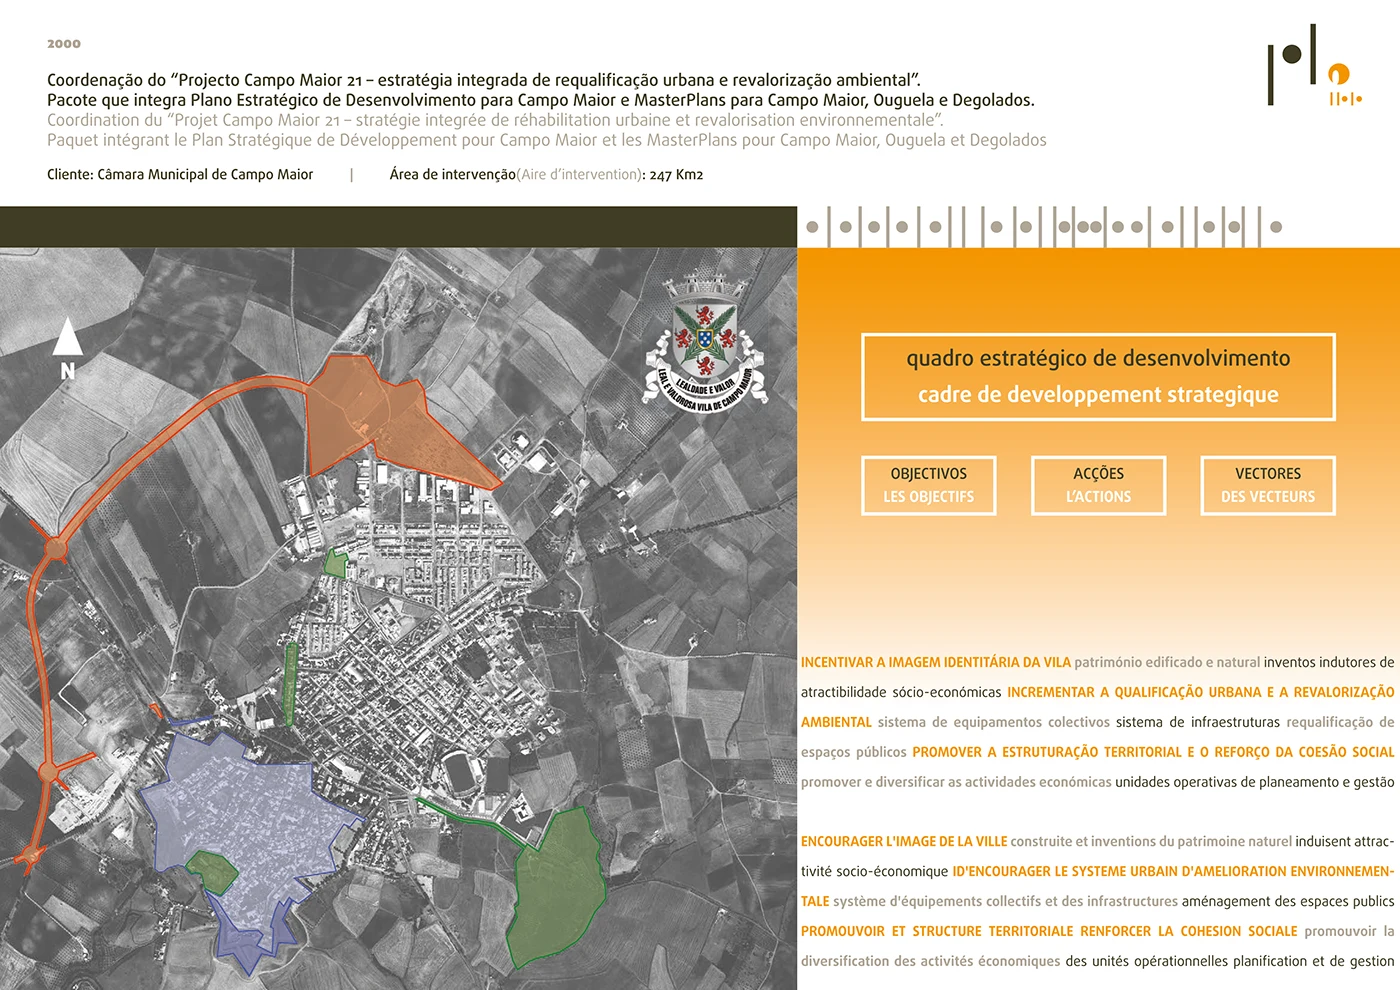Click 'unidades operativas de planeamento e gestão' text
Screen dimensions: 1400x990
(x=1255, y=782)
